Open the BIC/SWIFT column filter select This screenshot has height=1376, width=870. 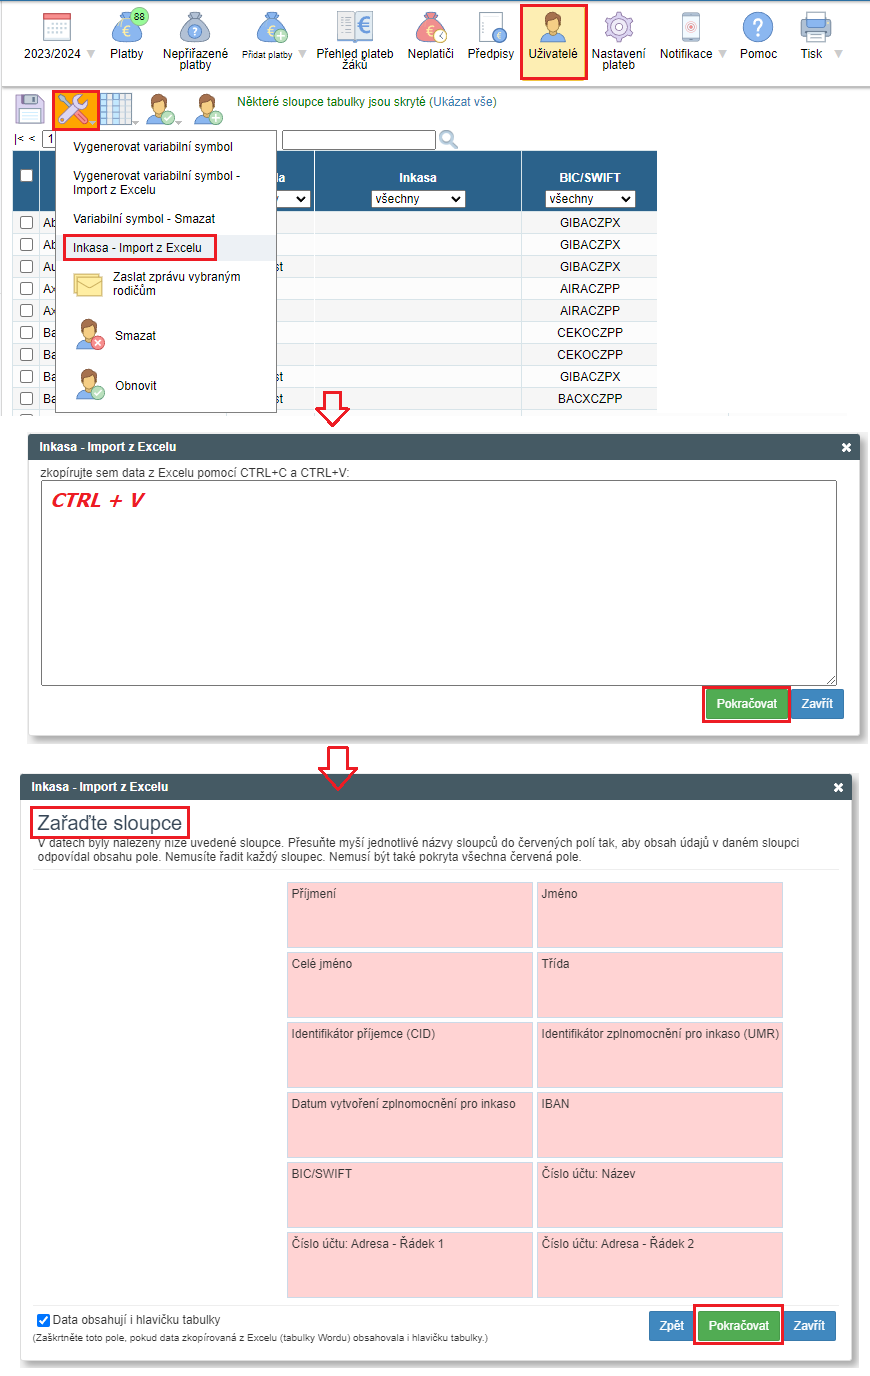click(x=590, y=199)
